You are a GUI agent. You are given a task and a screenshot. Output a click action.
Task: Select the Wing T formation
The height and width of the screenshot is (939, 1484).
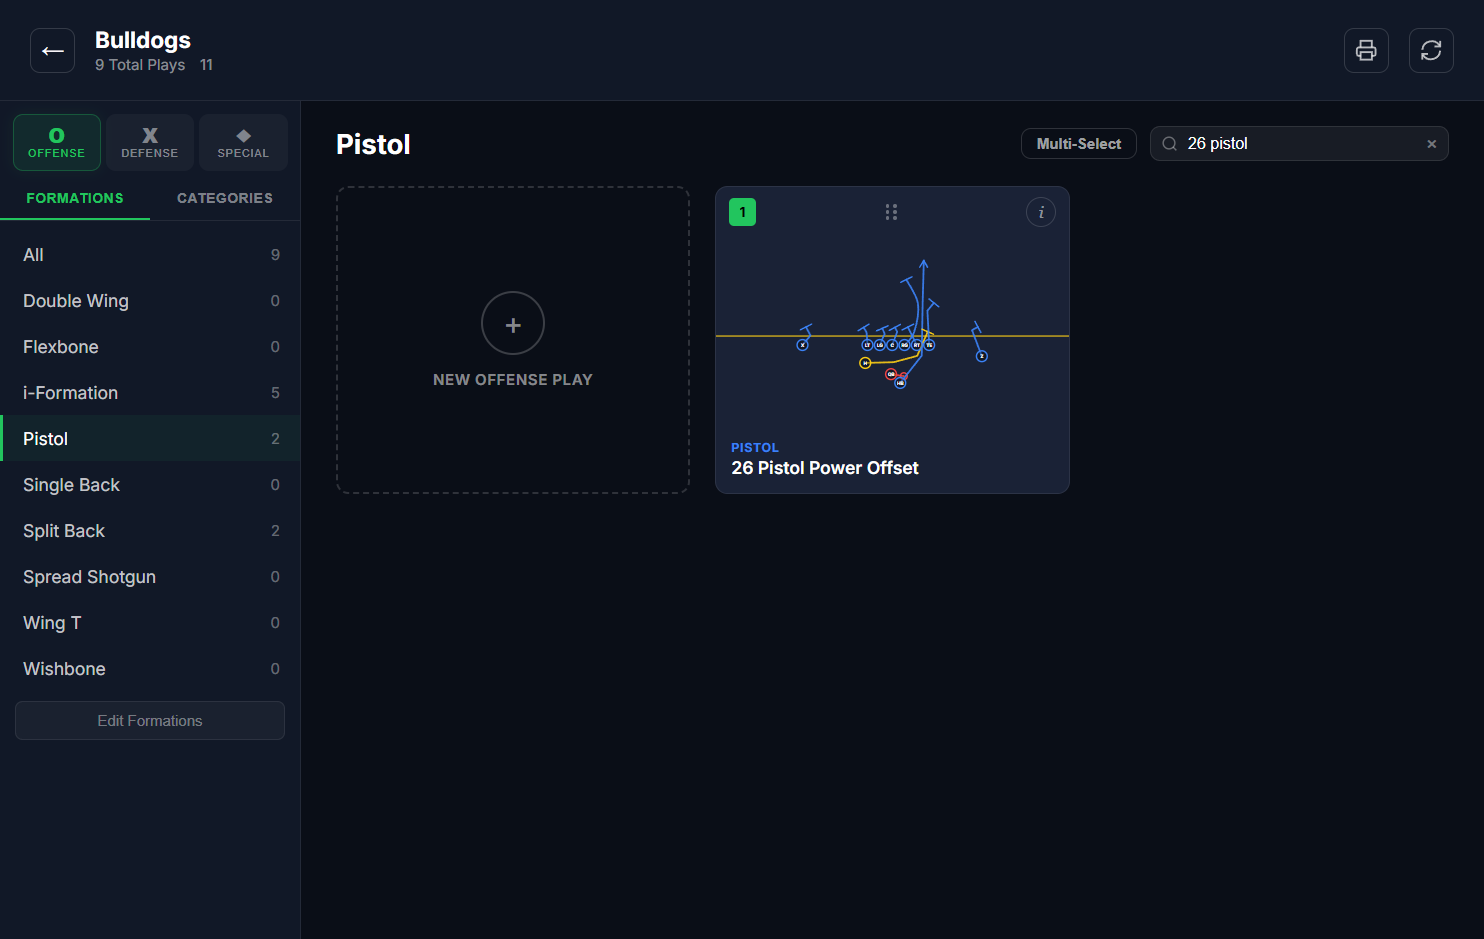tap(150, 623)
